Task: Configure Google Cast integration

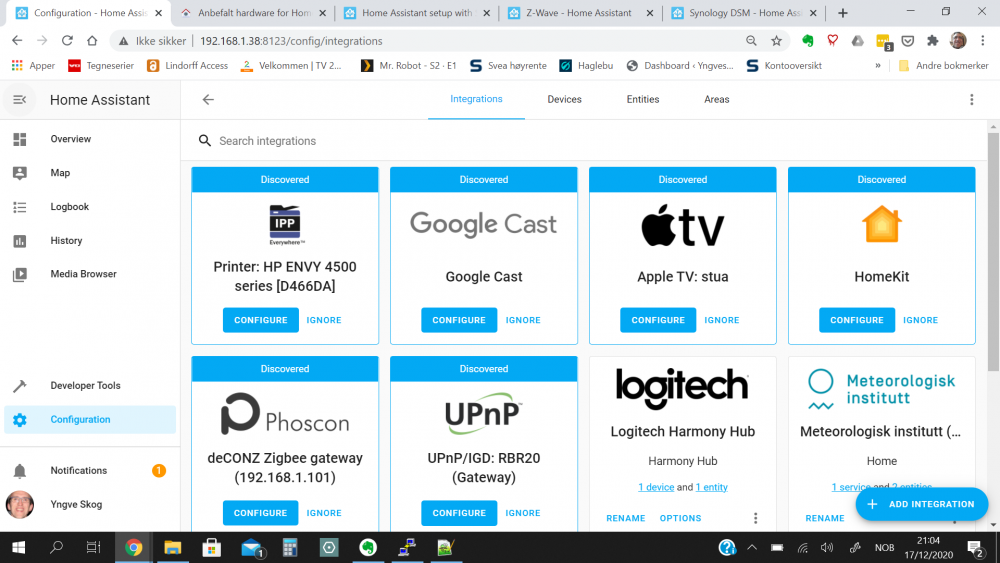Action: pos(459,320)
